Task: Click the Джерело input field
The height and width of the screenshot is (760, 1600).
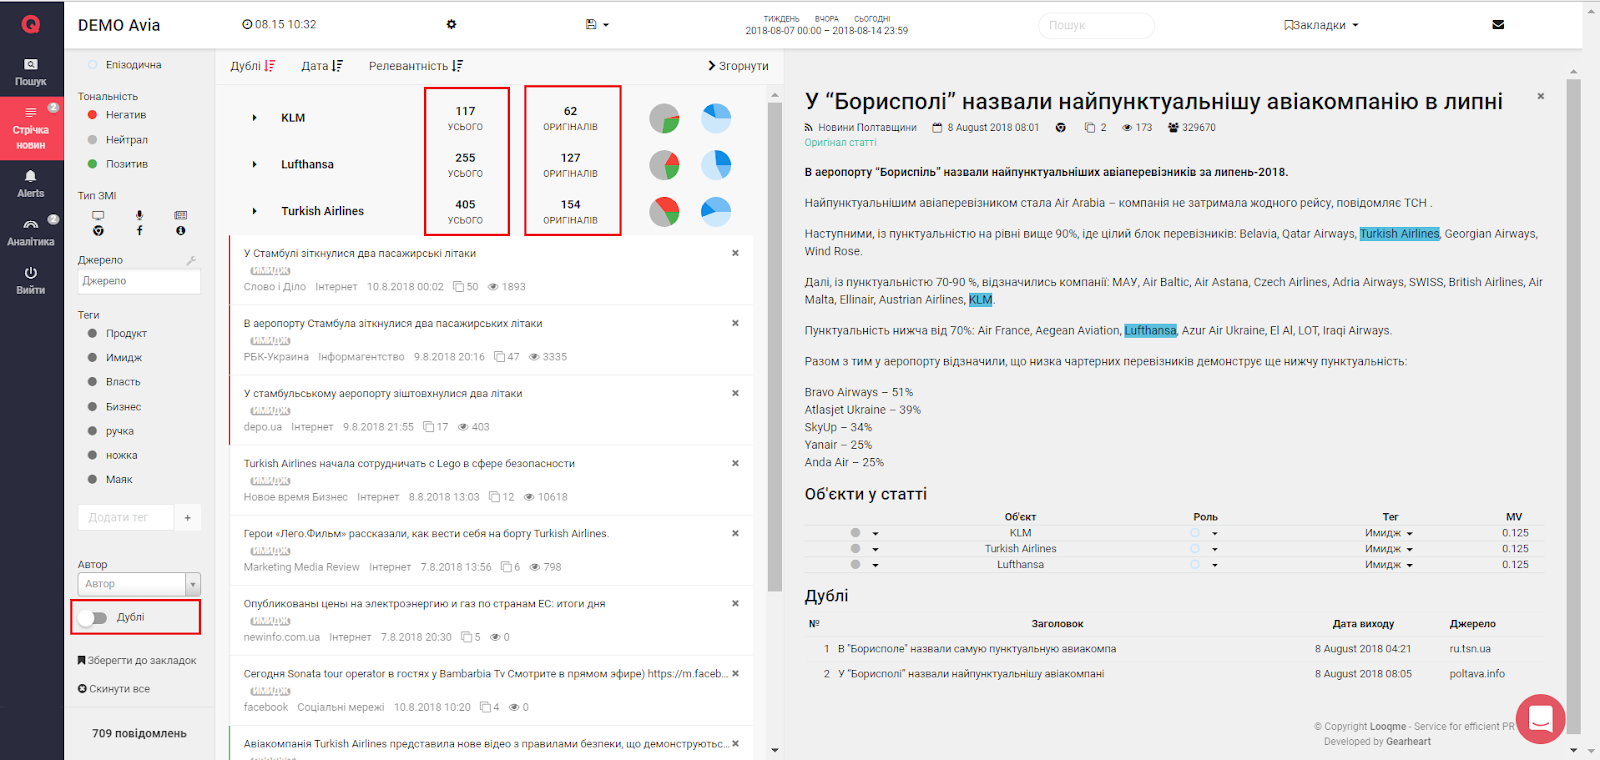Action: 139,282
